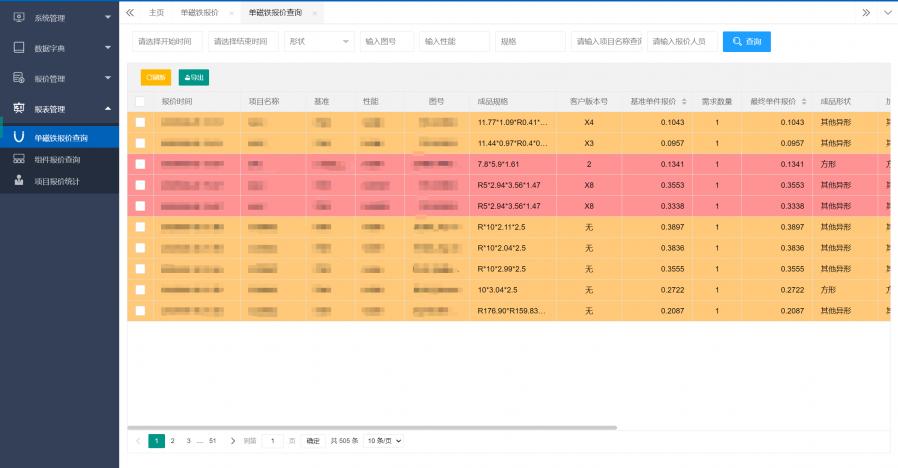Switch to the 主页 tab
The image size is (898, 468).
(156, 13)
